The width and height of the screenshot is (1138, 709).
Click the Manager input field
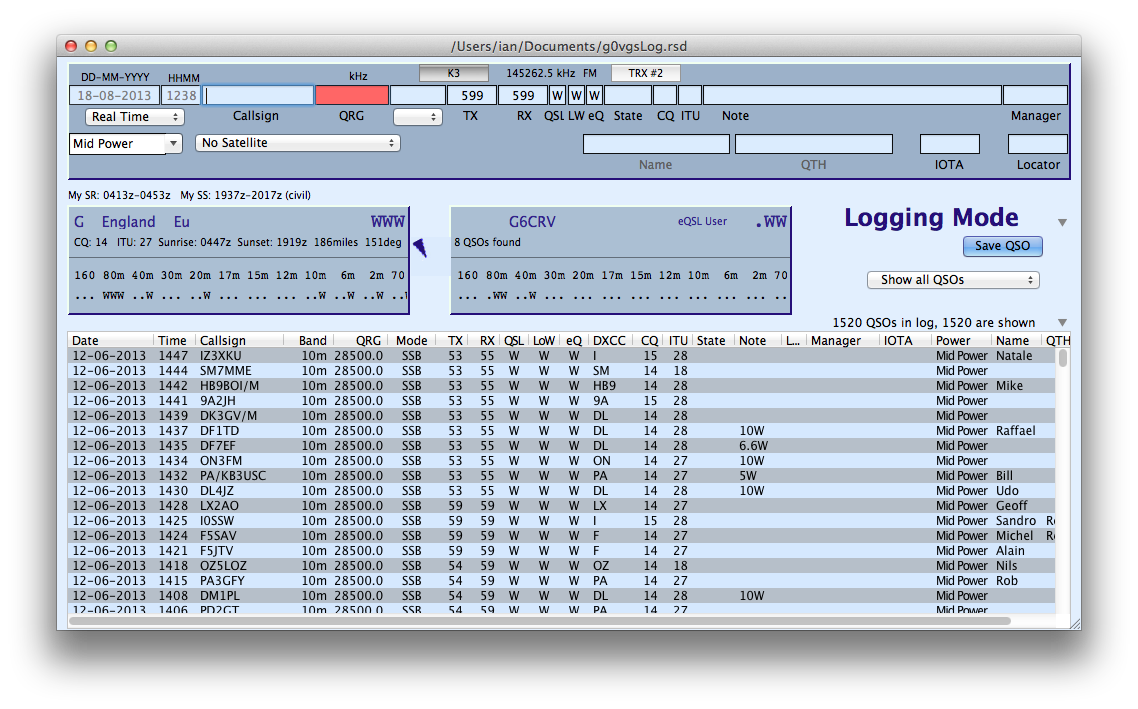point(1035,95)
